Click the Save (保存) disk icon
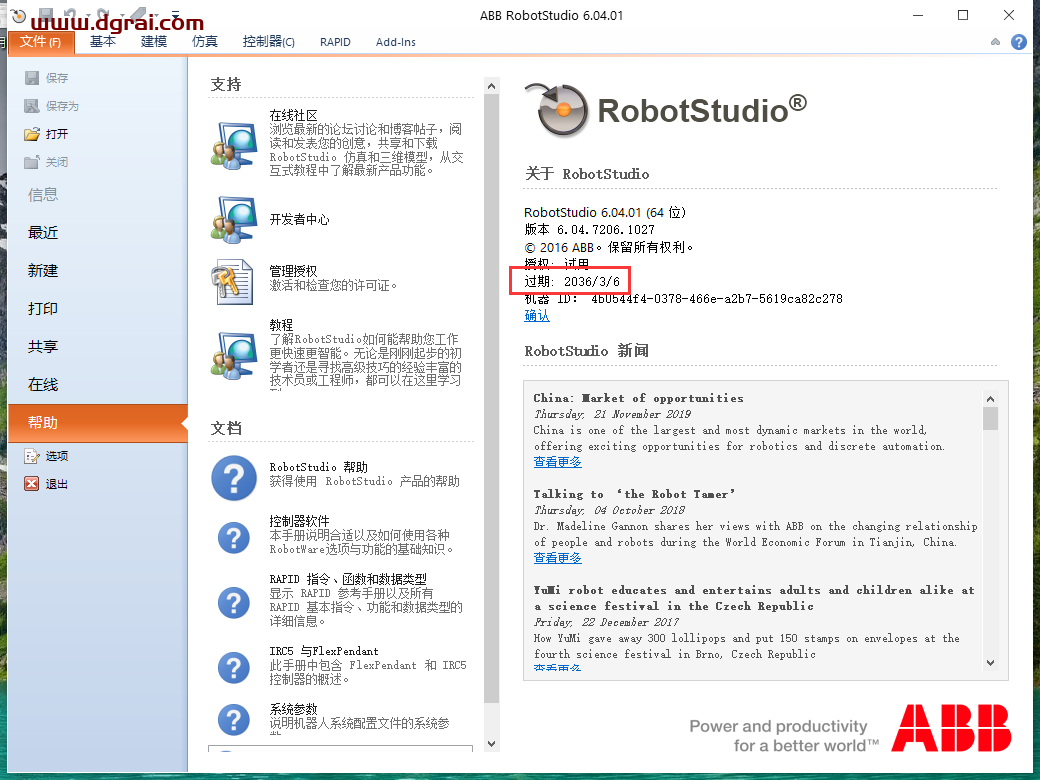 32,78
